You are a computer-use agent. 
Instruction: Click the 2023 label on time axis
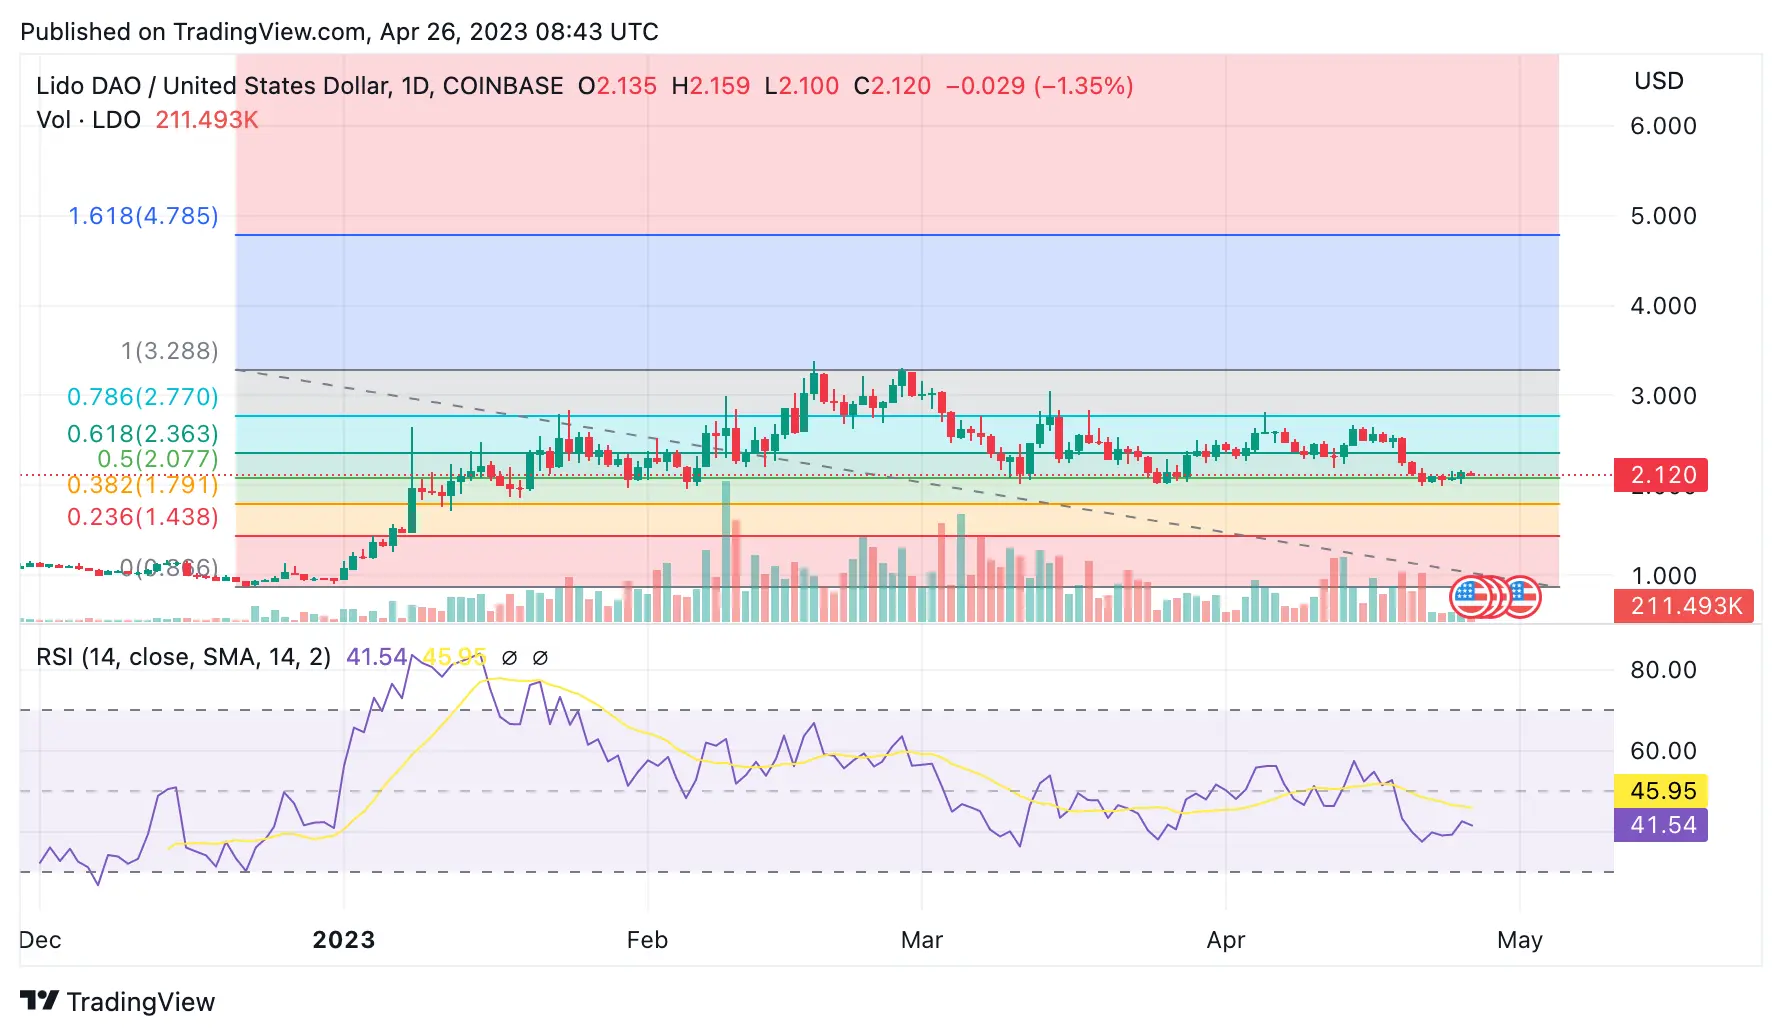(343, 940)
